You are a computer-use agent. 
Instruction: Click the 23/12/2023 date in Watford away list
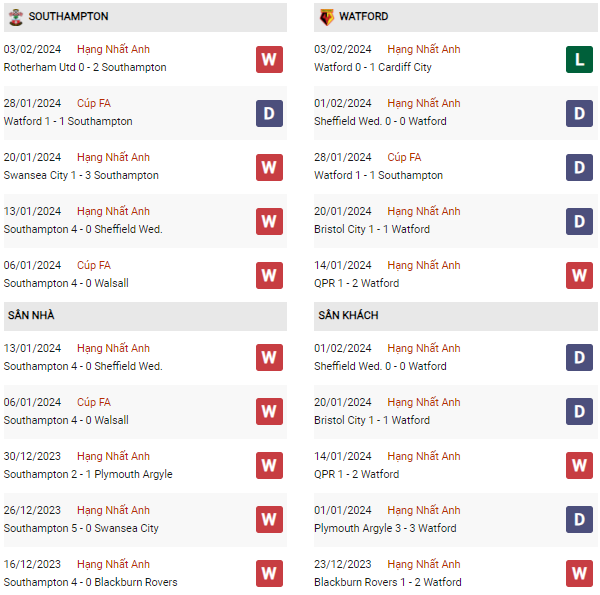(343, 564)
